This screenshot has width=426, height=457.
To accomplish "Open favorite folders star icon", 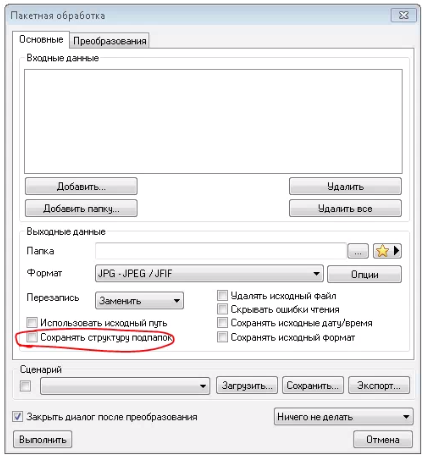I will pos(382,251).
